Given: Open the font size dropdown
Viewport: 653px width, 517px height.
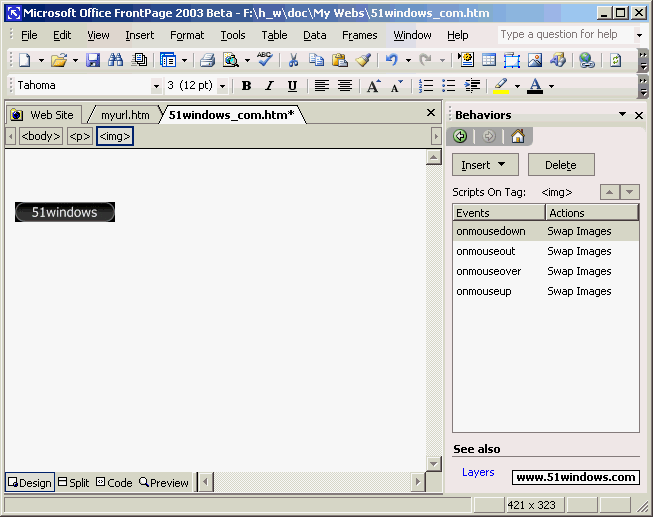Looking at the screenshot, I should [222, 86].
